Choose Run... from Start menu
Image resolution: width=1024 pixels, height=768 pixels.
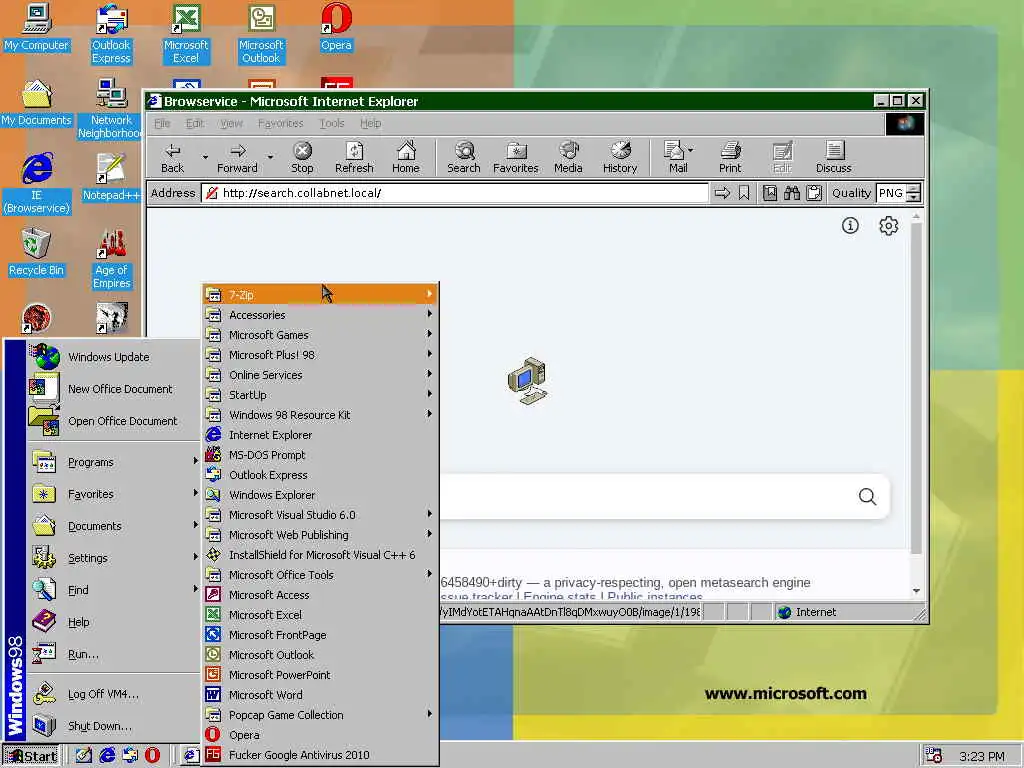[x=114, y=654]
